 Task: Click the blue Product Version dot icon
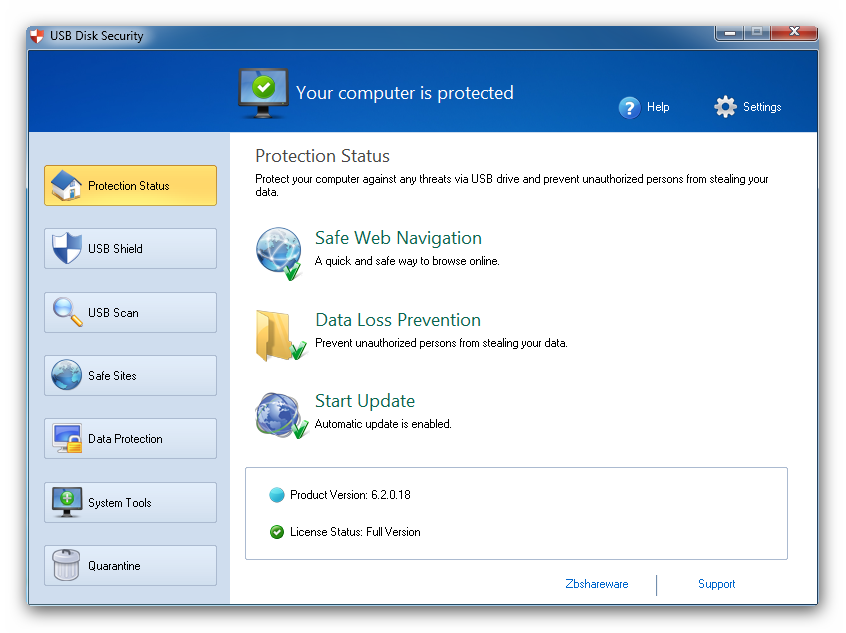277,495
